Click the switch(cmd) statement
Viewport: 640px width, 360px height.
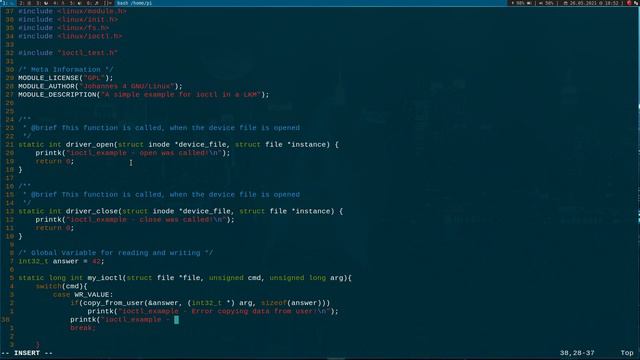pyautogui.click(x=61, y=287)
